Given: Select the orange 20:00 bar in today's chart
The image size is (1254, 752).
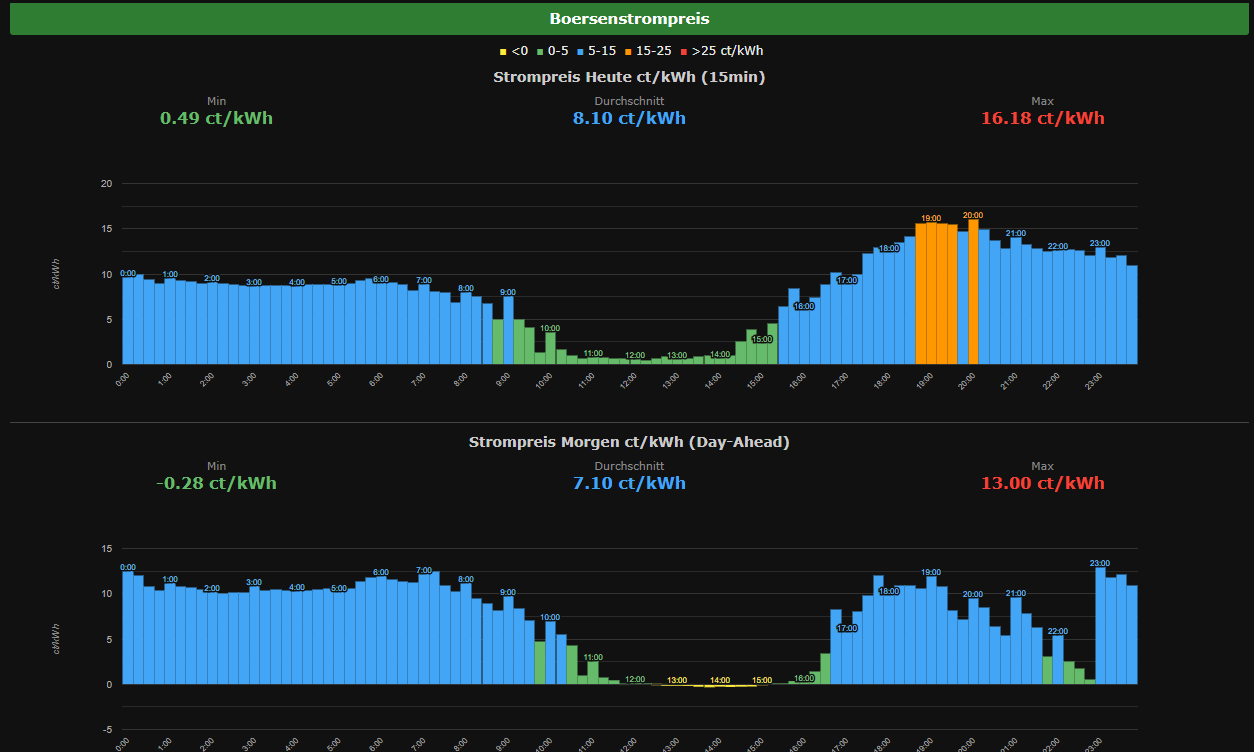Looking at the screenshot, I should click(973, 290).
